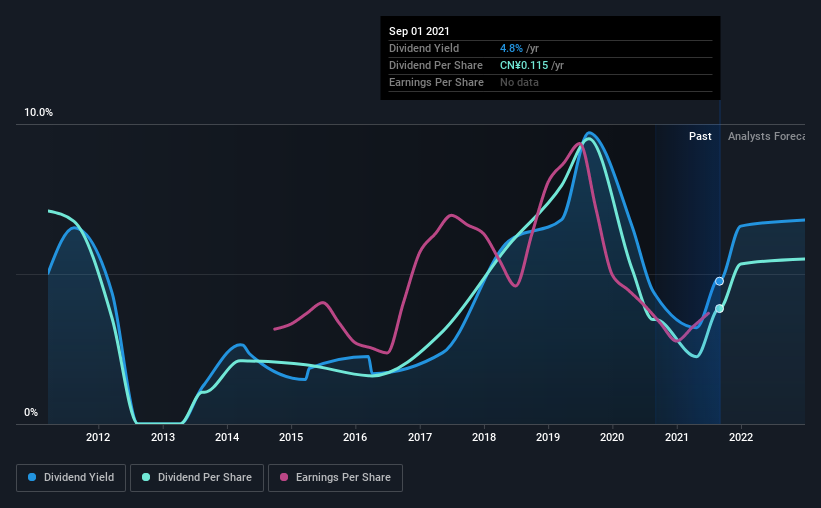Select the Dividend Yield marker at Sep 2021
This screenshot has width=821, height=508.
point(719,281)
